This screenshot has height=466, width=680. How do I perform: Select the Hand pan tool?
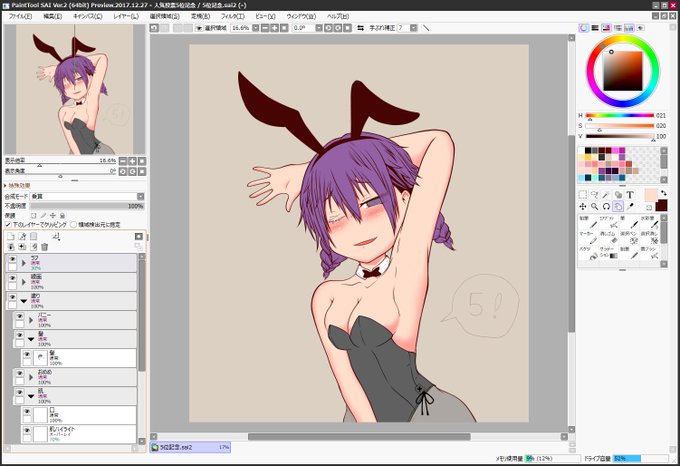(x=618, y=206)
